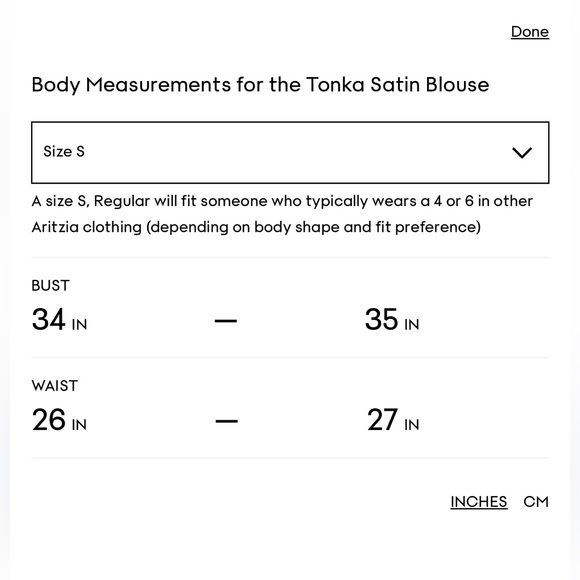Switch measurement units to CM

pos(536,502)
